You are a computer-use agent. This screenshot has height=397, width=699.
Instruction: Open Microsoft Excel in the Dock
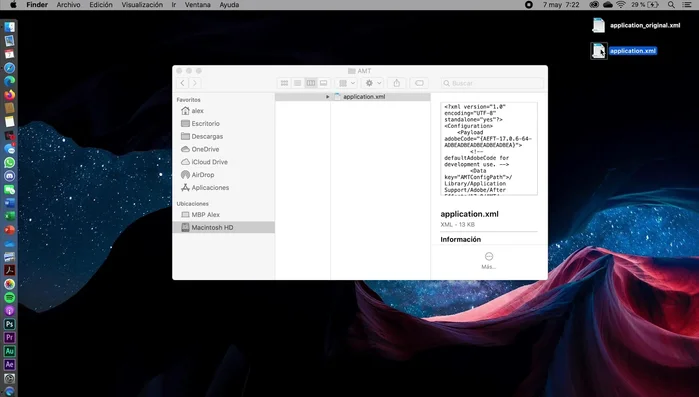pos(9,217)
